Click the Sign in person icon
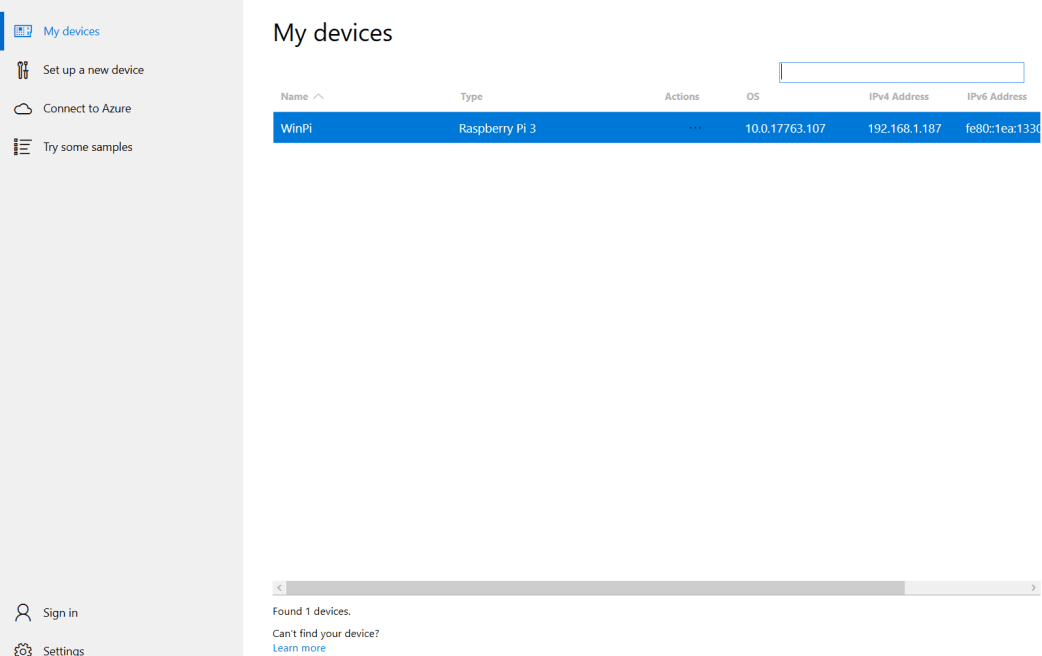Screen dimensions: 1042x656 tap(22, 612)
